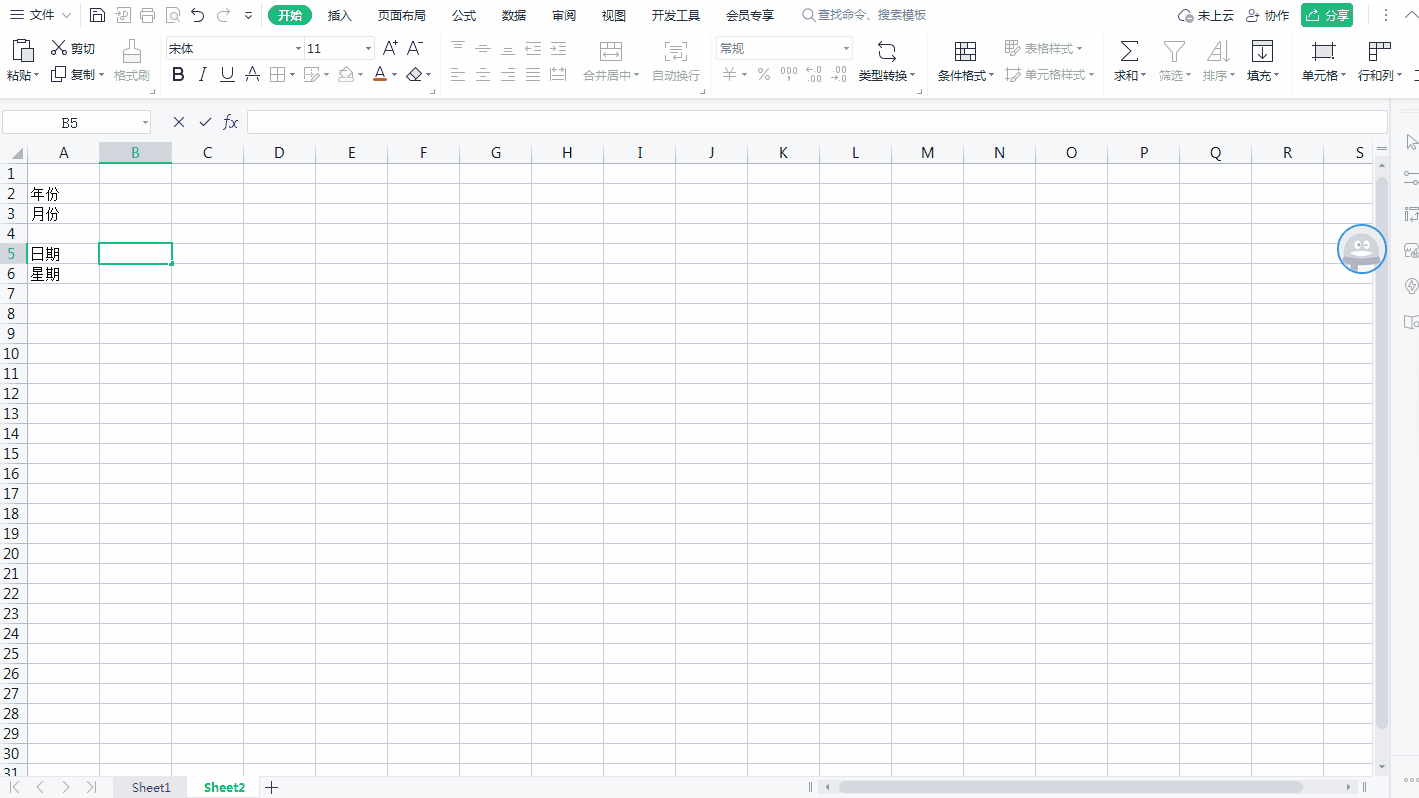Image resolution: width=1419 pixels, height=798 pixels.
Task: Switch to the Review (审阅) tab
Action: coord(564,15)
